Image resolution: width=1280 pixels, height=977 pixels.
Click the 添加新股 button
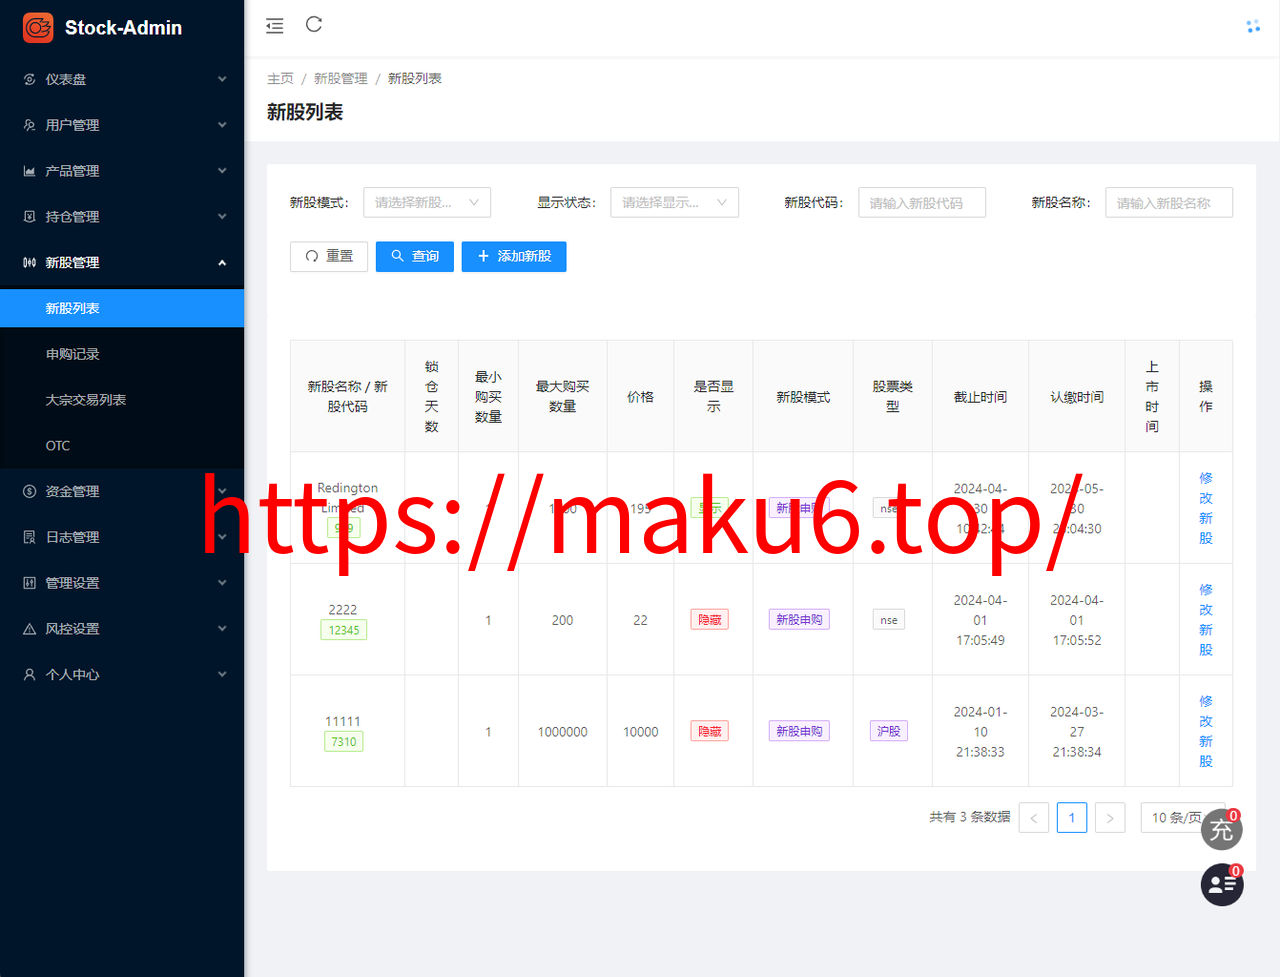pos(514,256)
